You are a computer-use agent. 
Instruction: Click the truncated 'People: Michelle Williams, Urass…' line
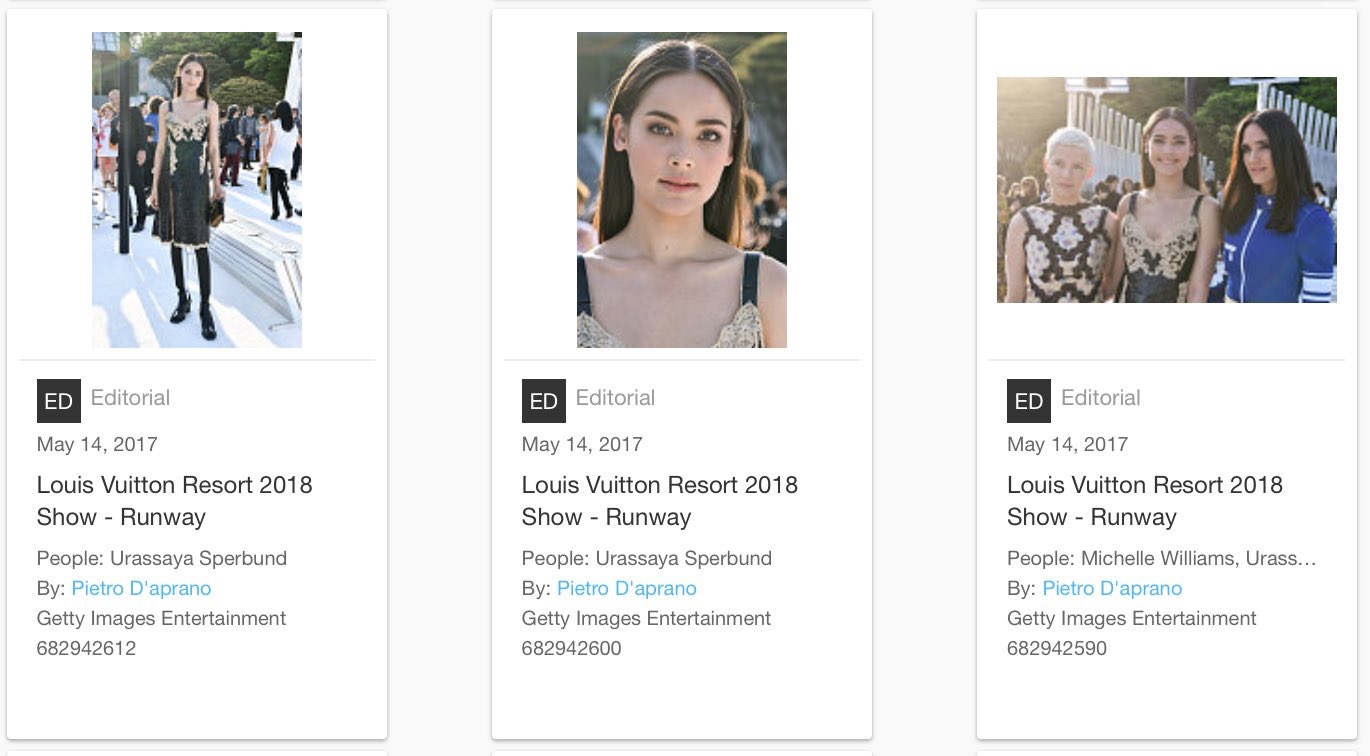point(1162,558)
